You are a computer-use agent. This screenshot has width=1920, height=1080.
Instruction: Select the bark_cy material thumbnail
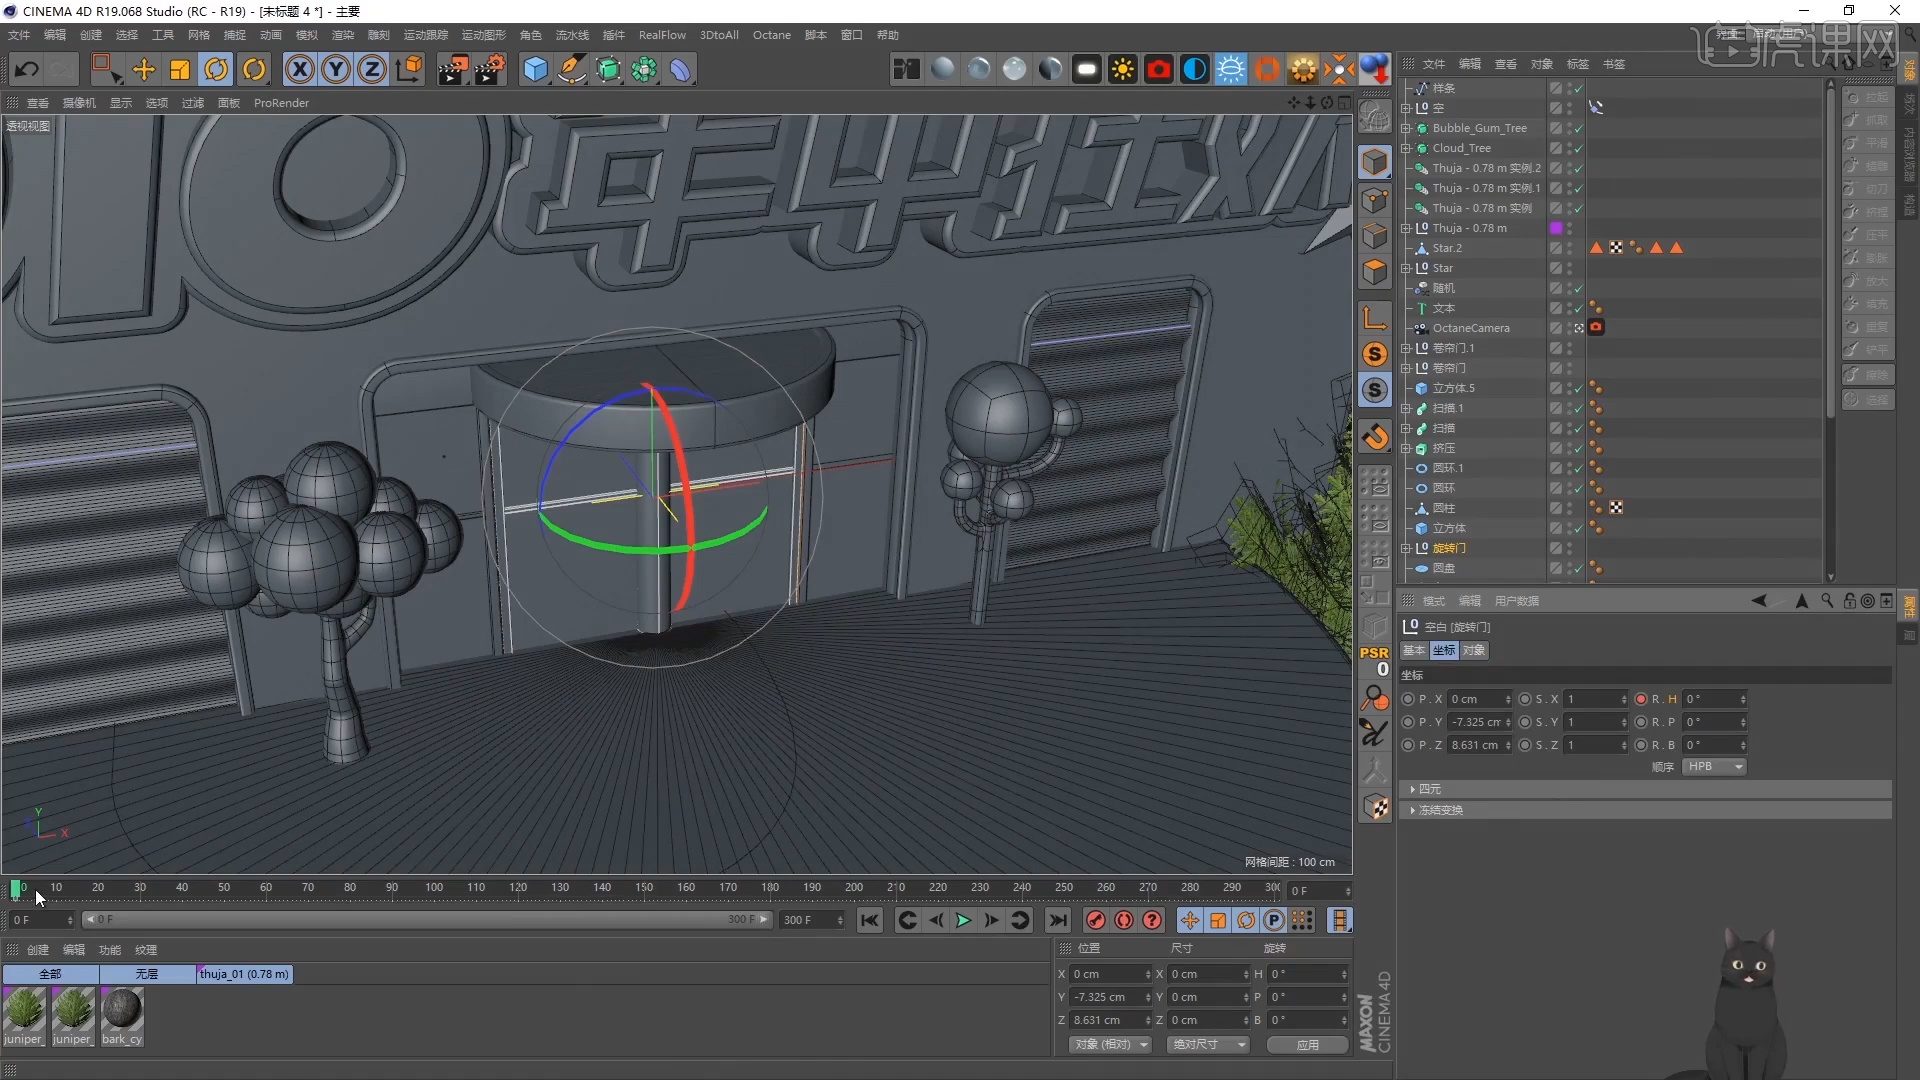[x=122, y=1014]
